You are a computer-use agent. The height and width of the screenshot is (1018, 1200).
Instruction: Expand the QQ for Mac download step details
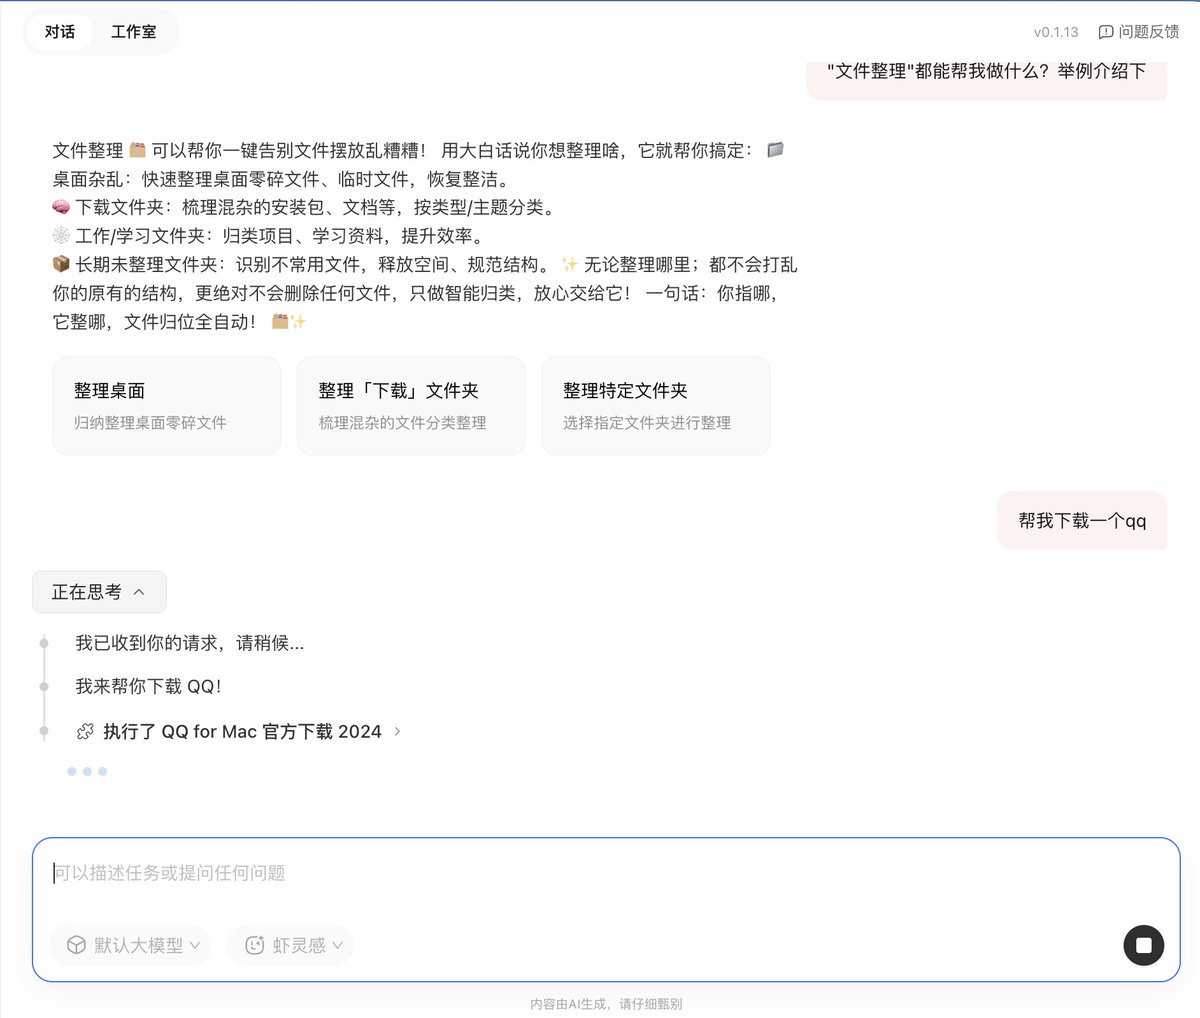coord(240,731)
